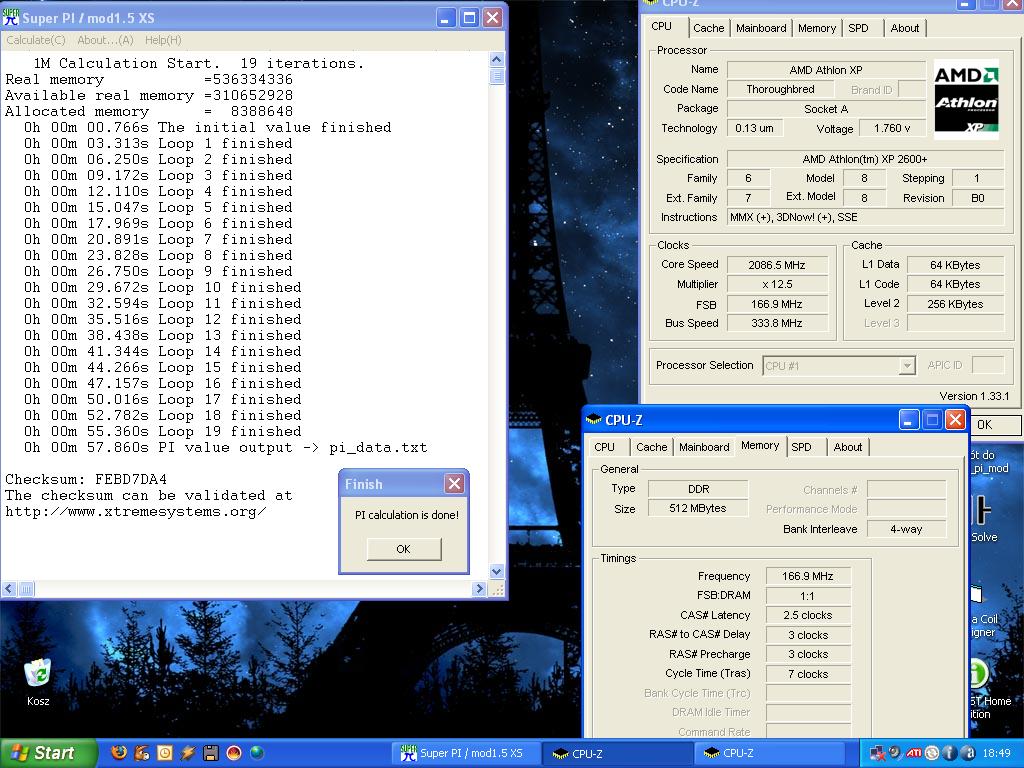Select the SPD tab in the Memory CPU-Z window
1024x768 pixels.
click(x=801, y=447)
